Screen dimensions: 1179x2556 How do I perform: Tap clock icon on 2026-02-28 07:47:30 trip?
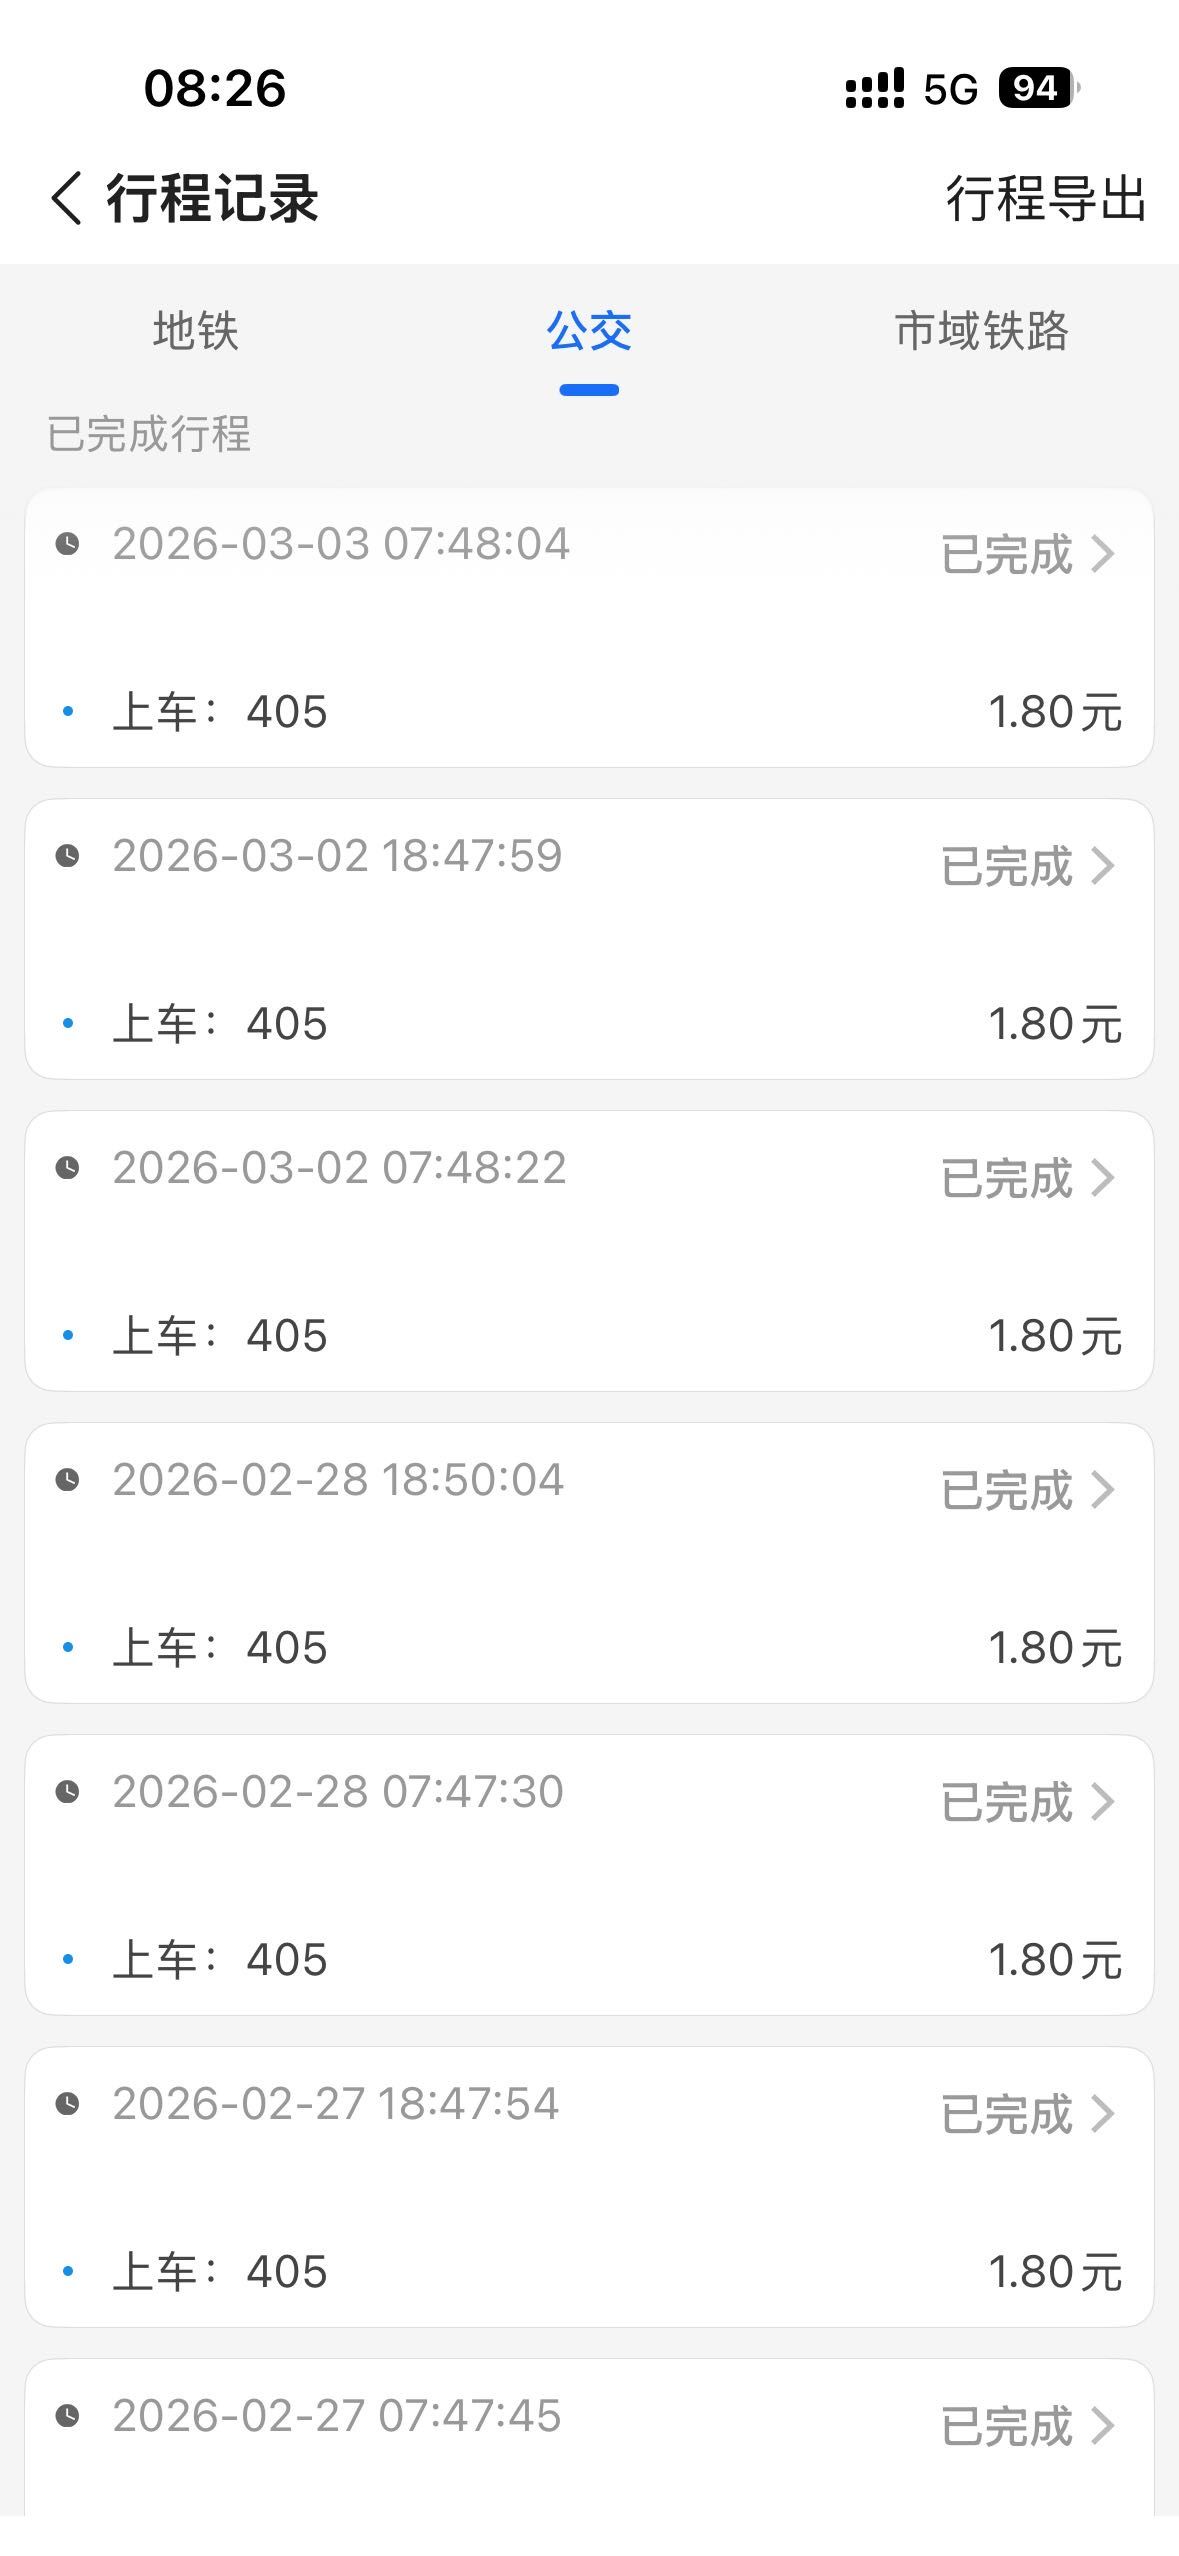pyautogui.click(x=67, y=1792)
